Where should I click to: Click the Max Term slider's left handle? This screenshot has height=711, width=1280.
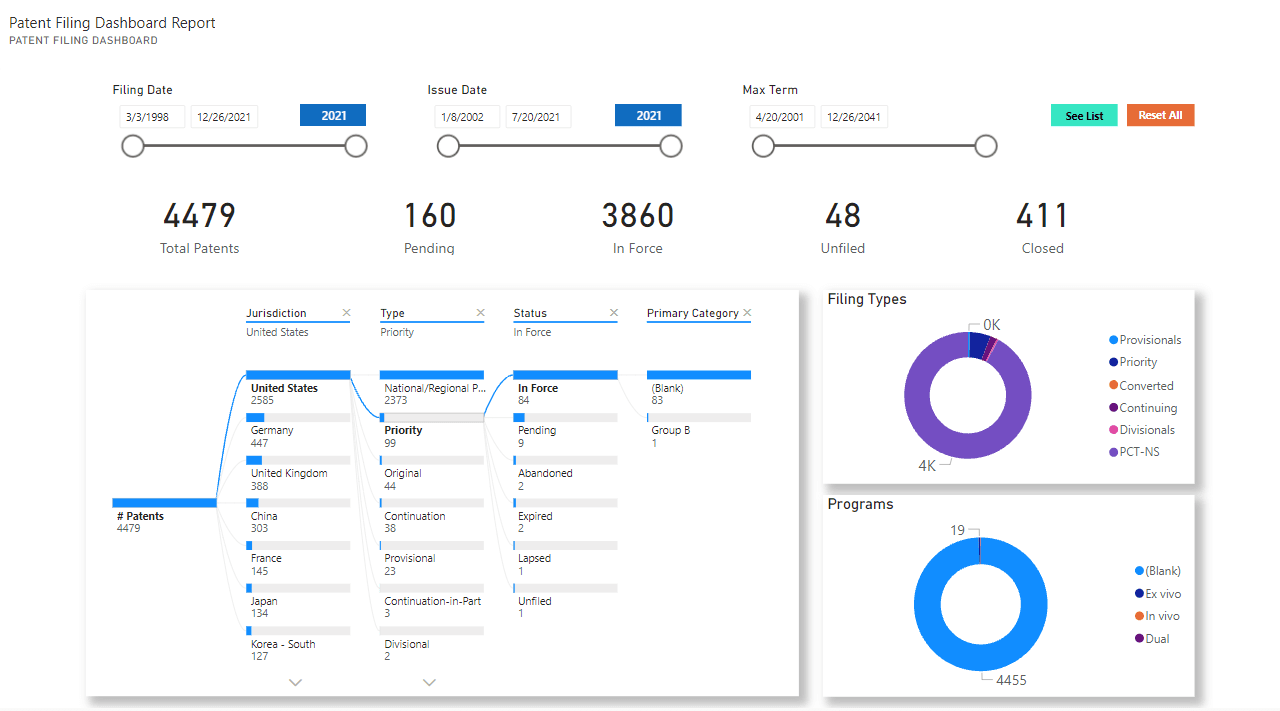coord(763,147)
